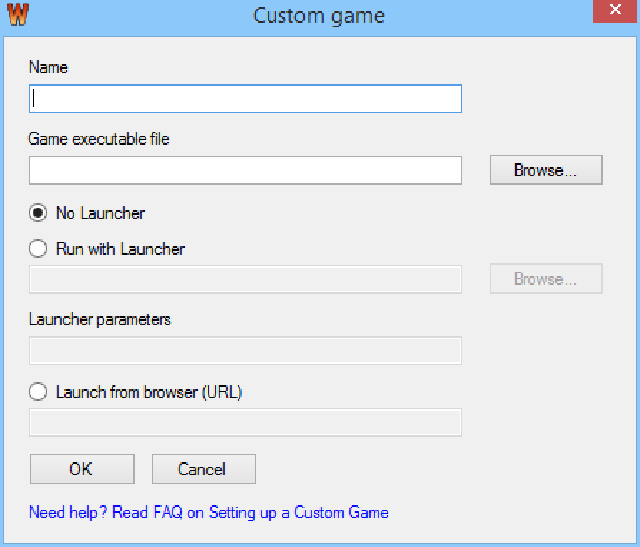Click the greyed-out Browse button for launcher
The image size is (640, 547).
(546, 279)
